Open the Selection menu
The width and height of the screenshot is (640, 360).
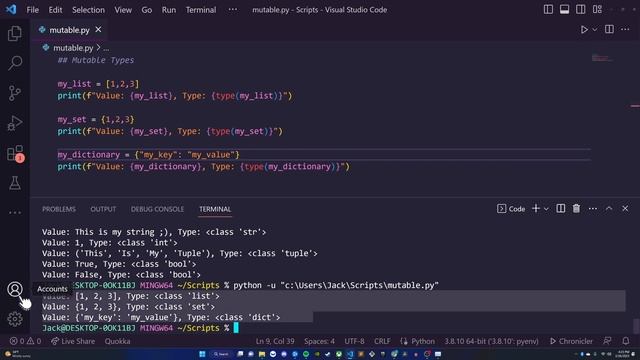(88, 10)
